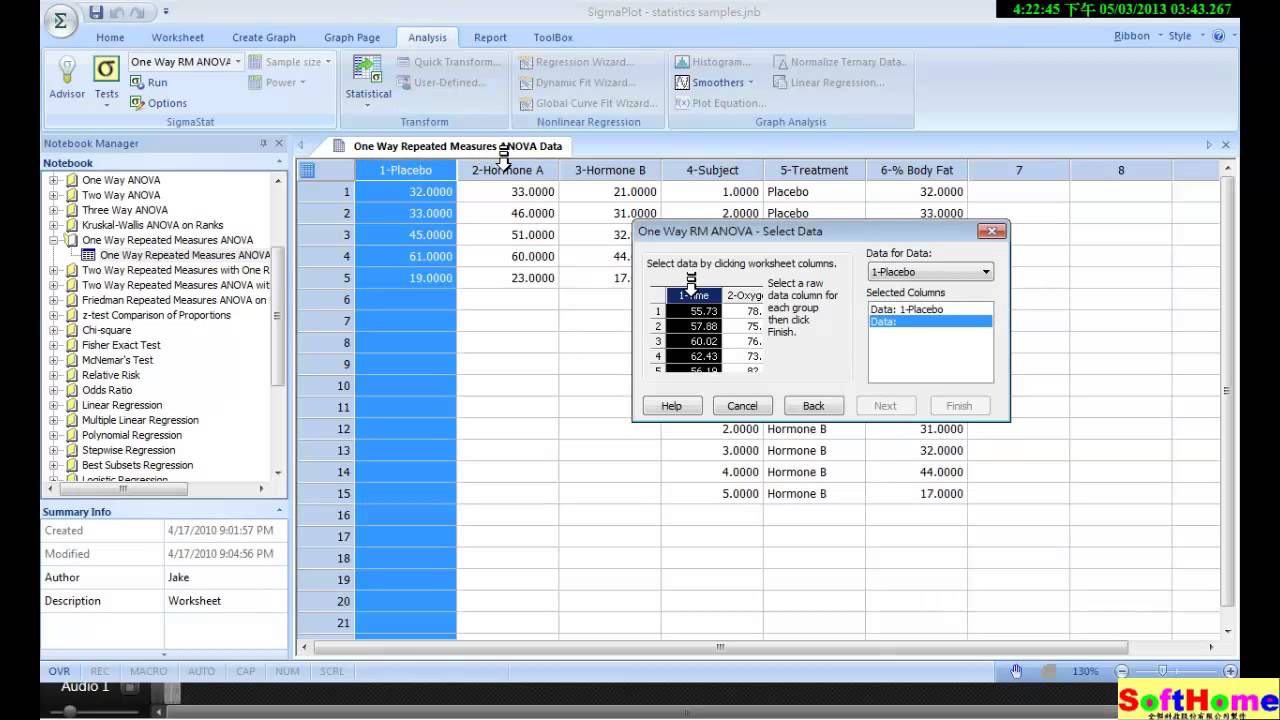Click the Redo icon in quick access toolbar
1280x720 pixels.
coord(136,12)
